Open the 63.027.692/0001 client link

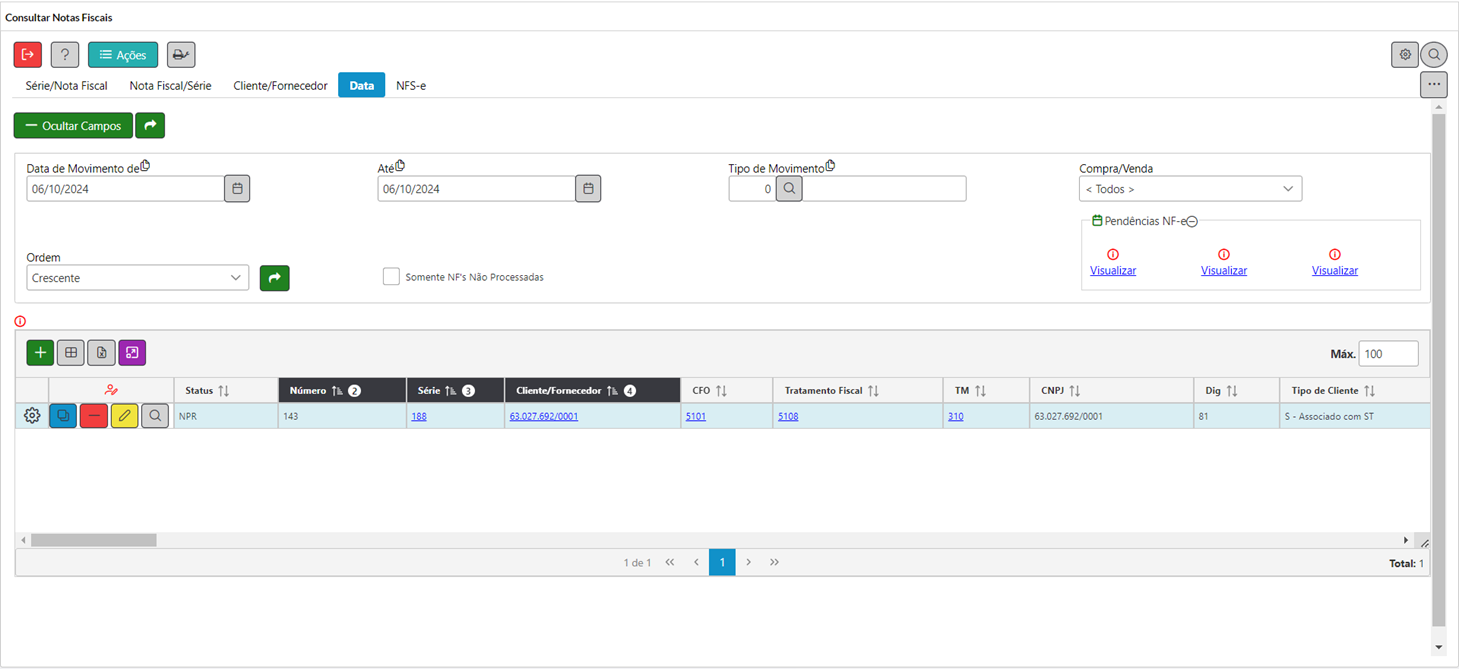click(544, 416)
